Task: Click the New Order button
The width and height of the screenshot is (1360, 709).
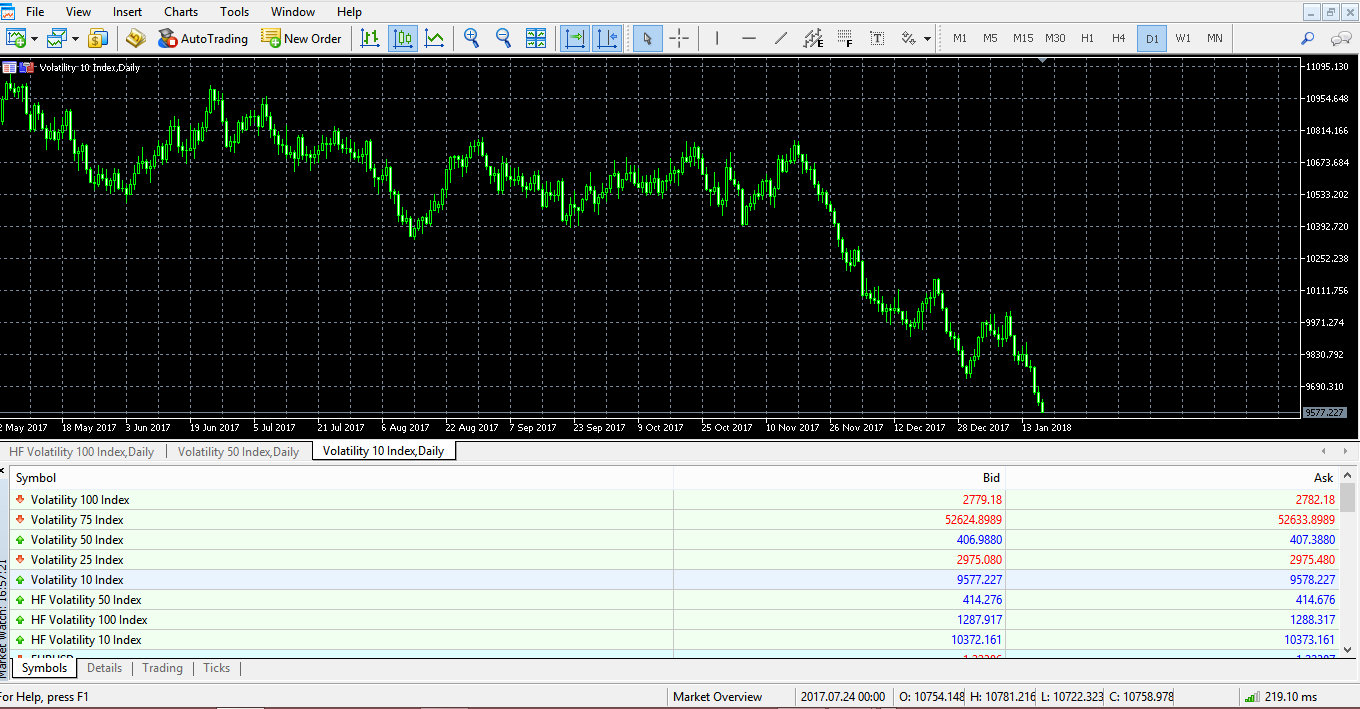Action: [302, 39]
